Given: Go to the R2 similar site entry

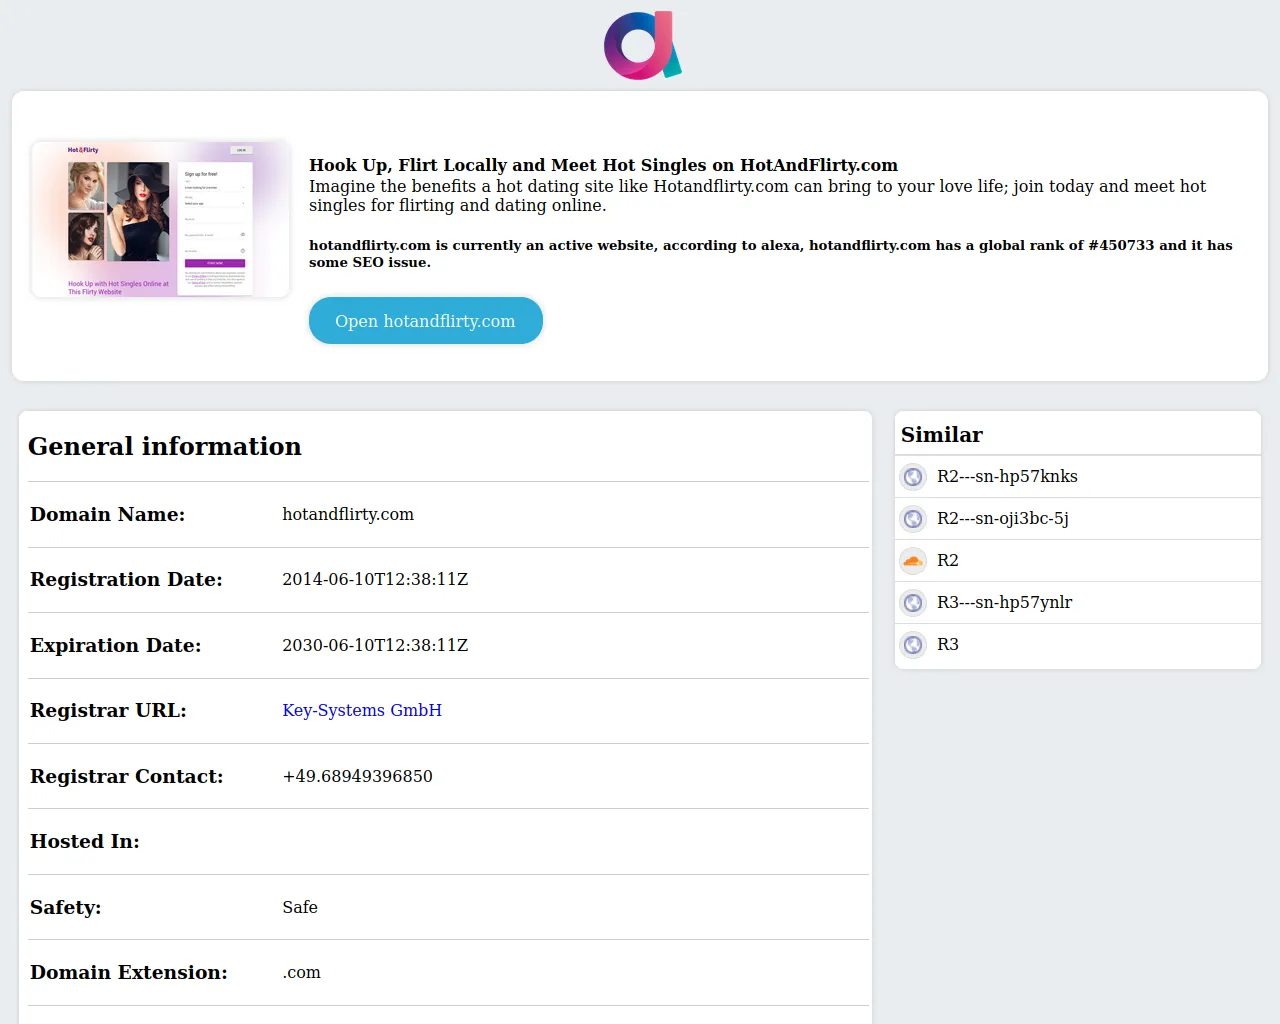Looking at the screenshot, I should 948,561.
